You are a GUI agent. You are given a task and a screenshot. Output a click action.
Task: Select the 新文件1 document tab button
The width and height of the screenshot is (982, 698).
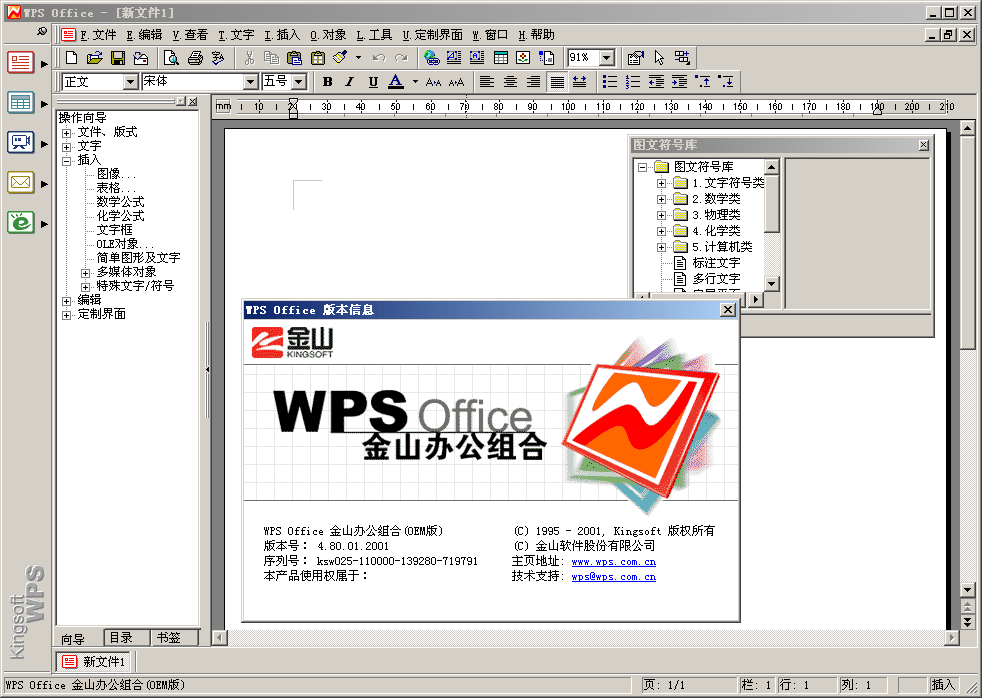pyautogui.click(x=95, y=662)
